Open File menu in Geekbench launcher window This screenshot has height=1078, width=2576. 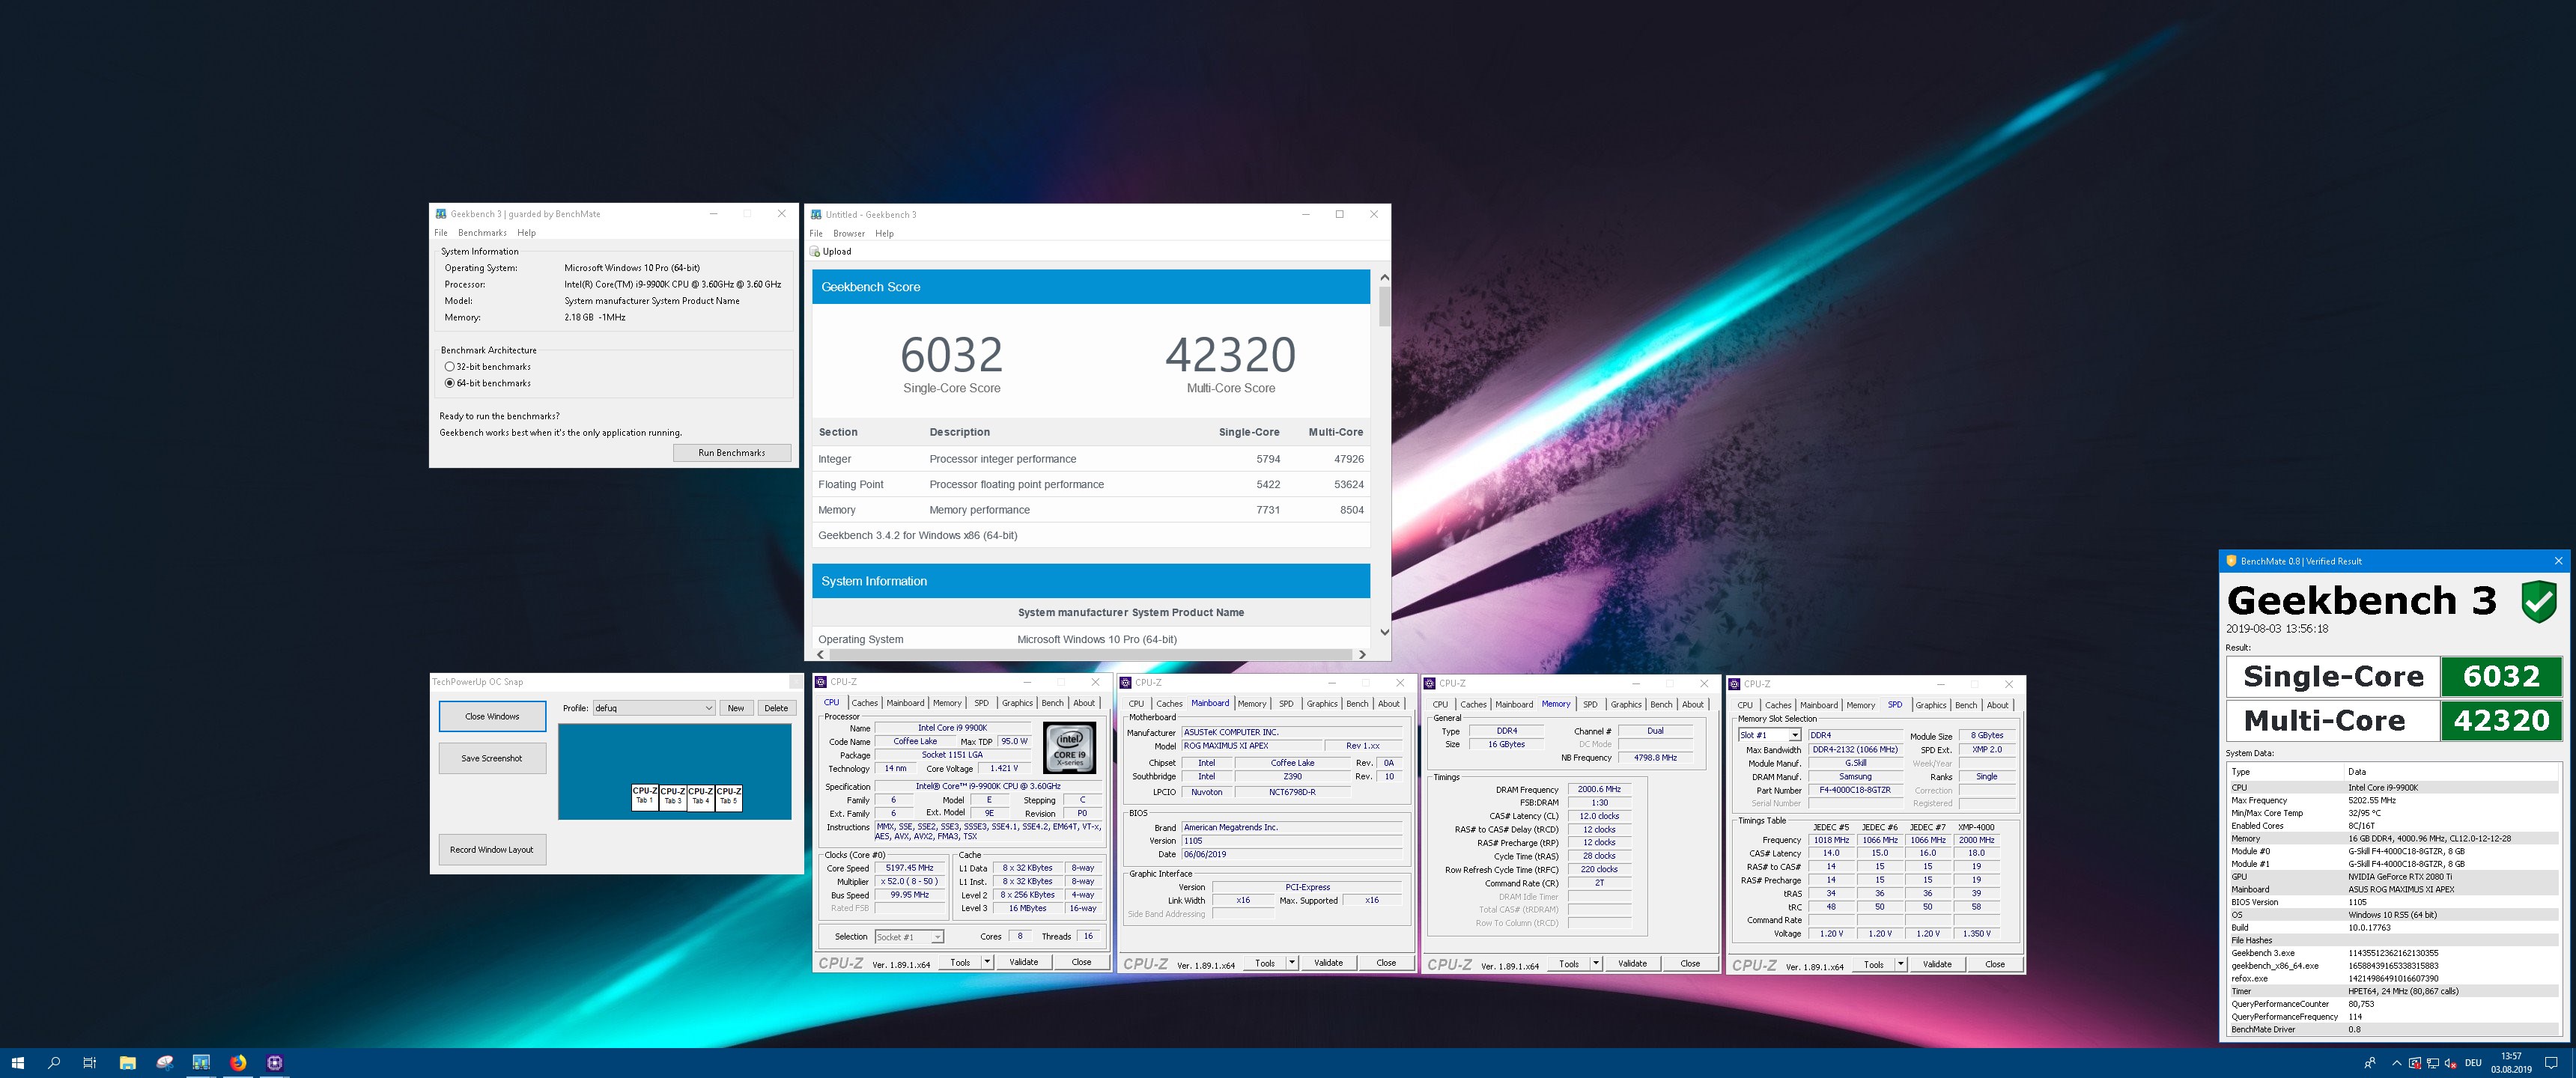coord(441,233)
